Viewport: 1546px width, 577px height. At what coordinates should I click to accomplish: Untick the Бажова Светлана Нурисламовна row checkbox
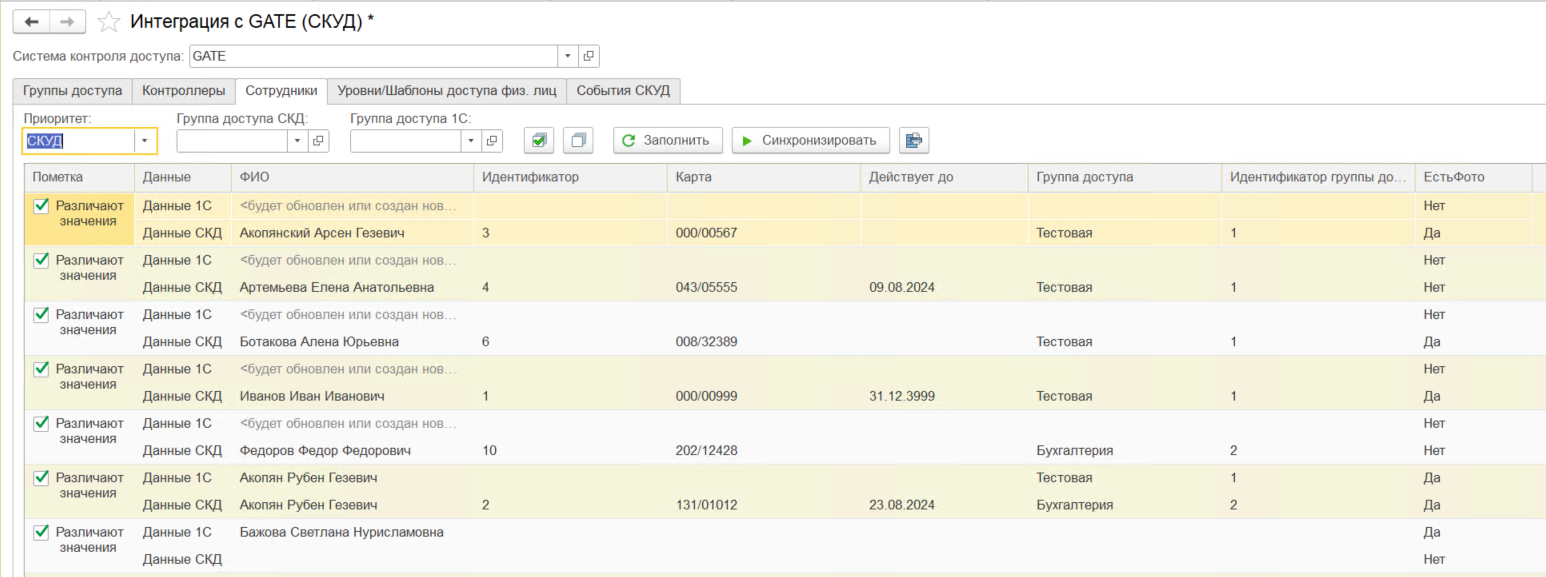point(41,532)
